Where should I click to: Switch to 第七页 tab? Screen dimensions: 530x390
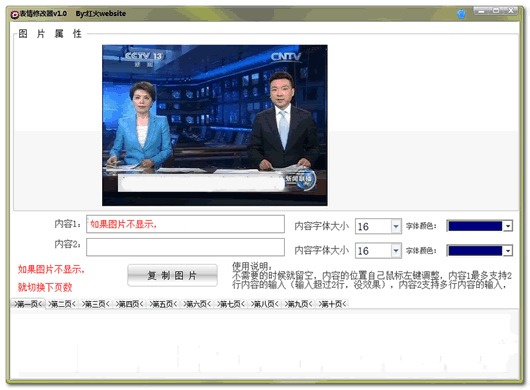pyautogui.click(x=231, y=304)
